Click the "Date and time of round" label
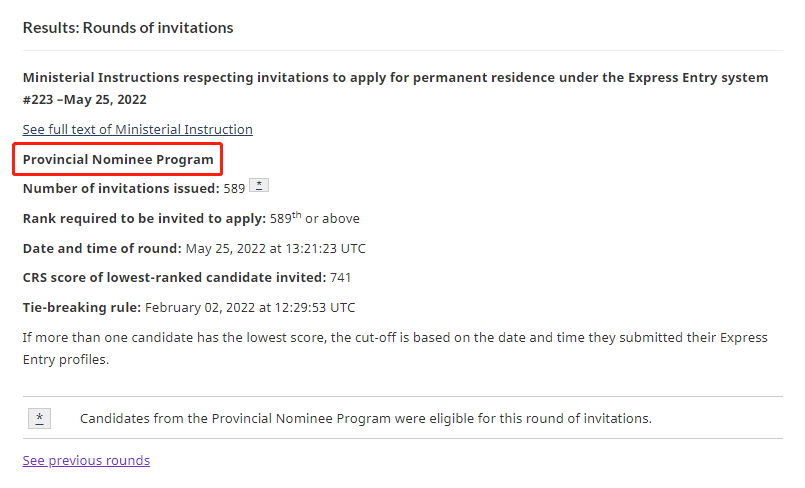 point(102,248)
